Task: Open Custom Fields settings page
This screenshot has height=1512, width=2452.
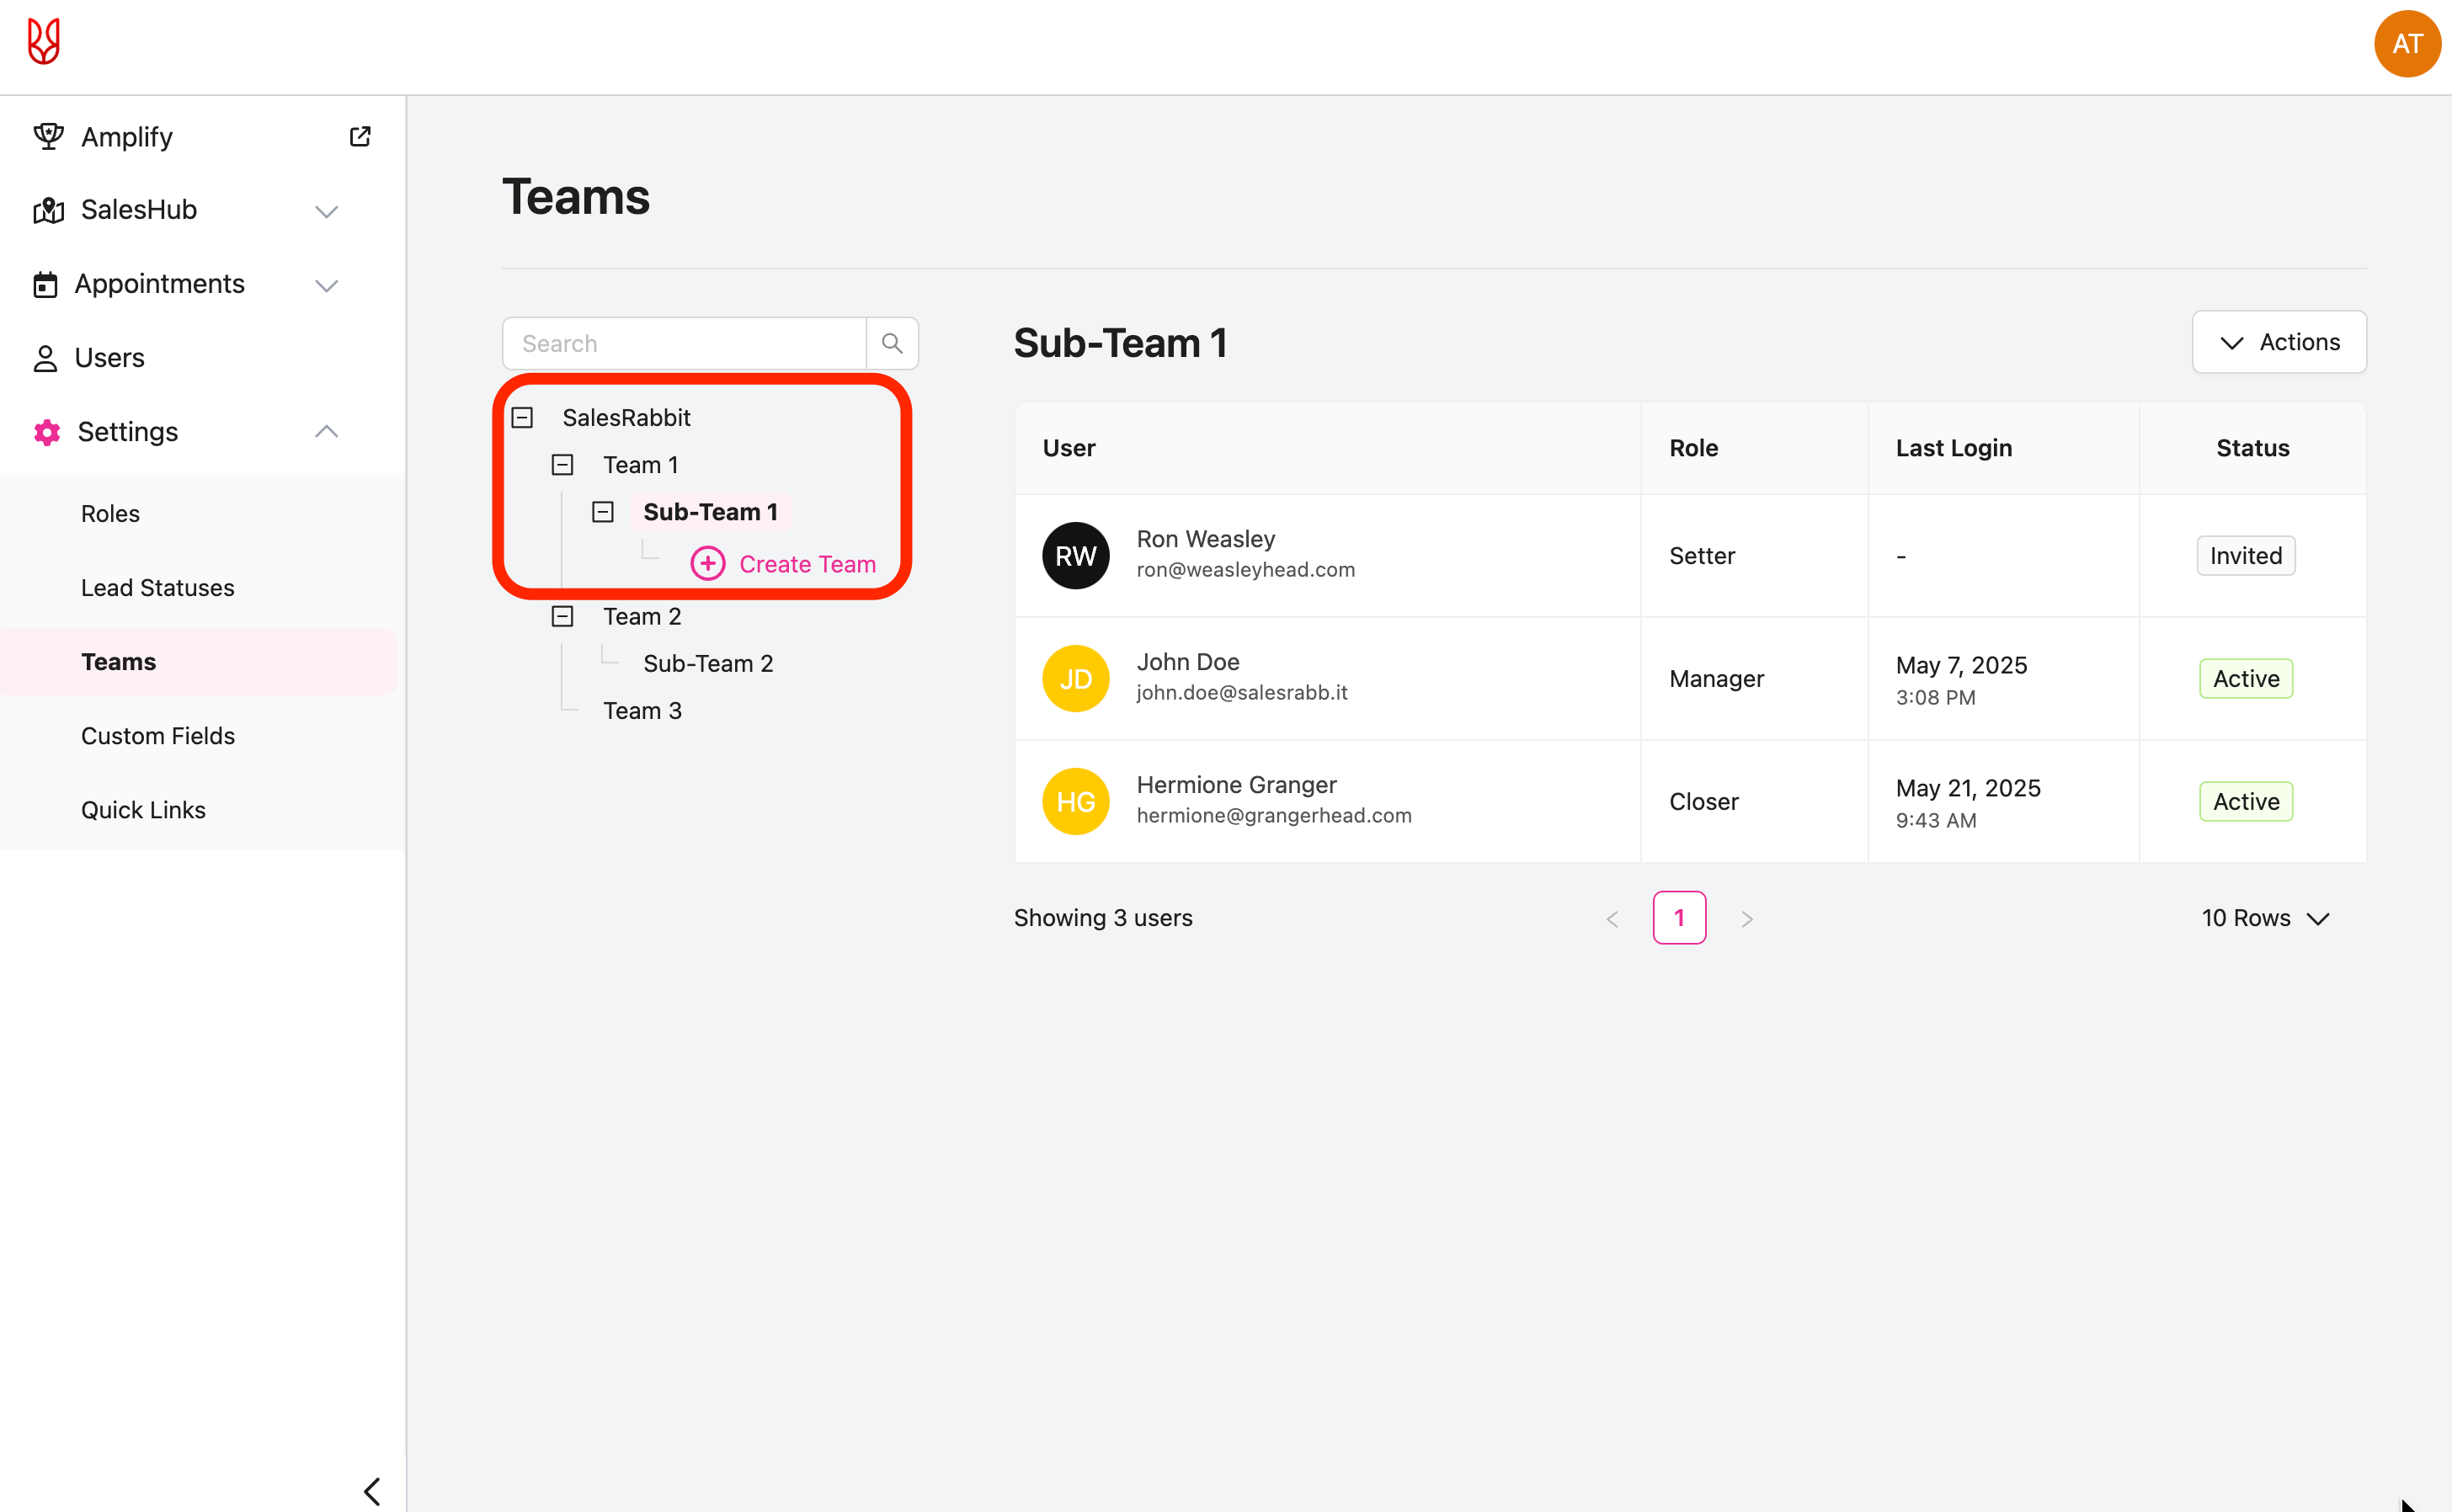Action: (158, 736)
